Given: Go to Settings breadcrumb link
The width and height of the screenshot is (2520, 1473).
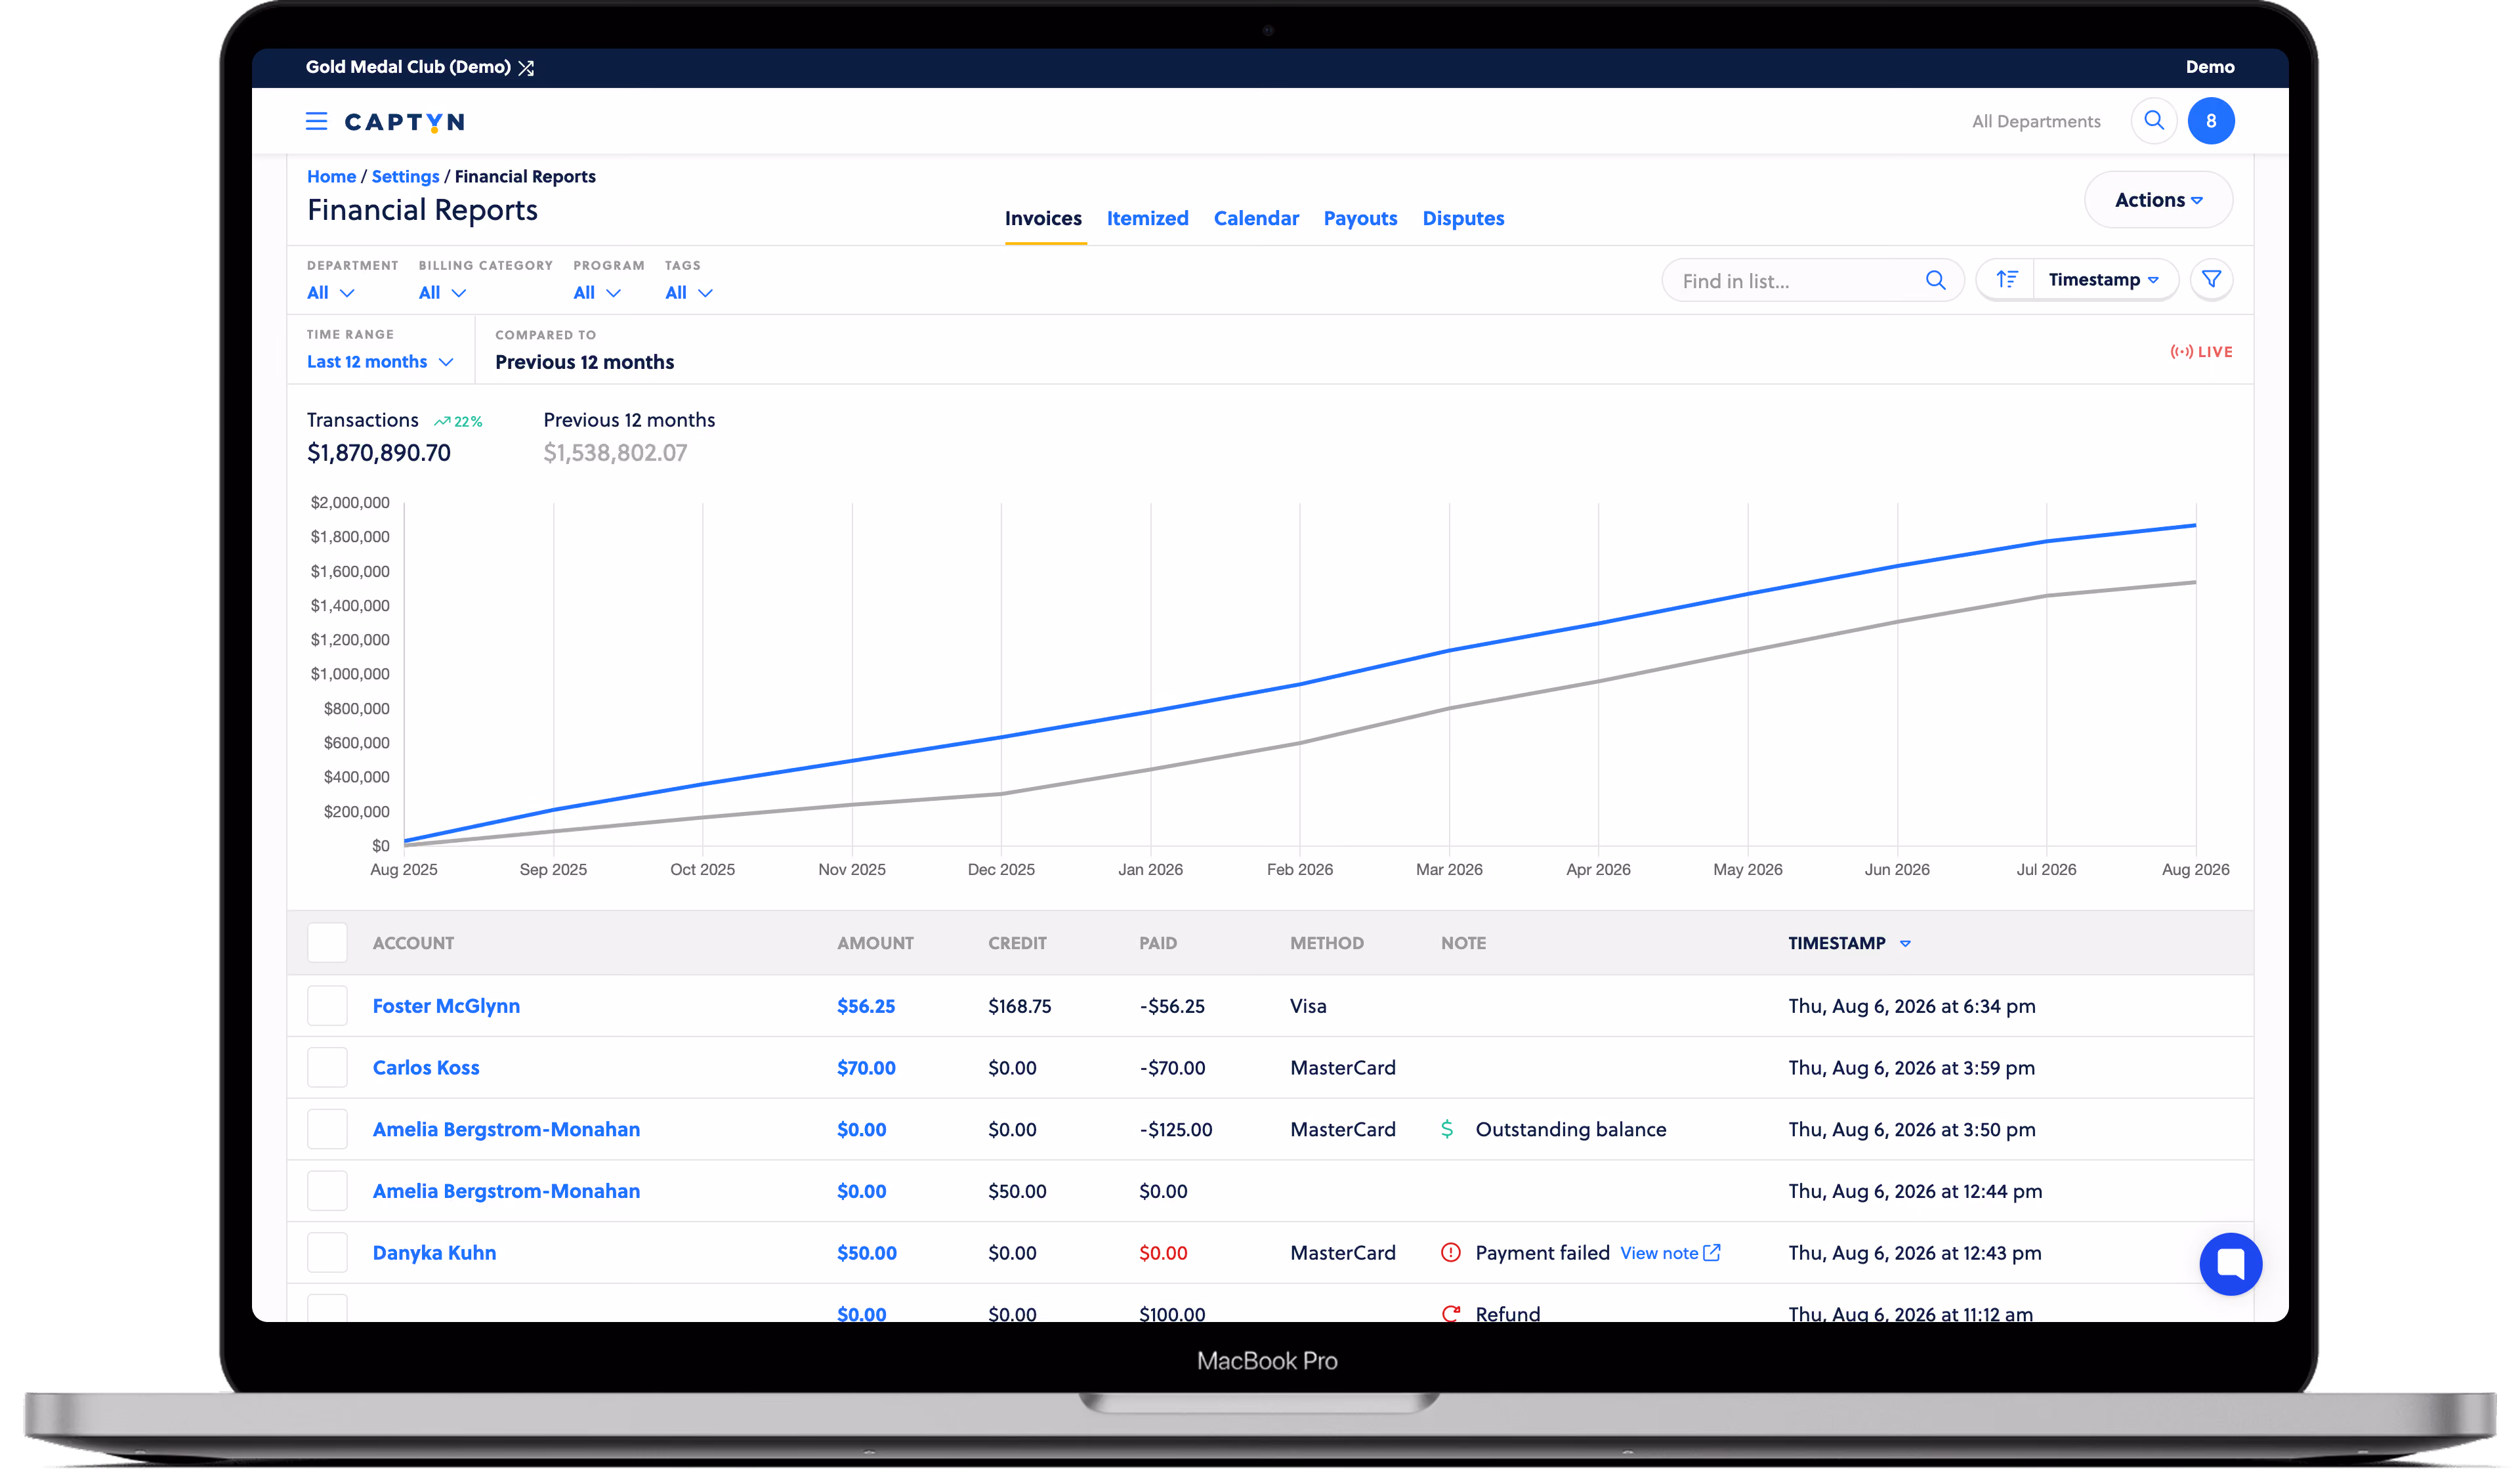Looking at the screenshot, I should (405, 177).
